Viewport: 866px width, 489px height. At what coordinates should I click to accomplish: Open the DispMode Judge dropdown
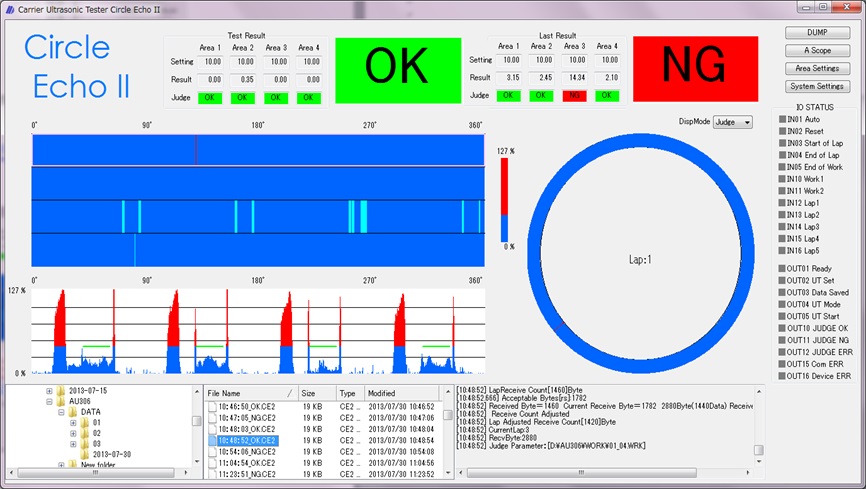click(733, 122)
